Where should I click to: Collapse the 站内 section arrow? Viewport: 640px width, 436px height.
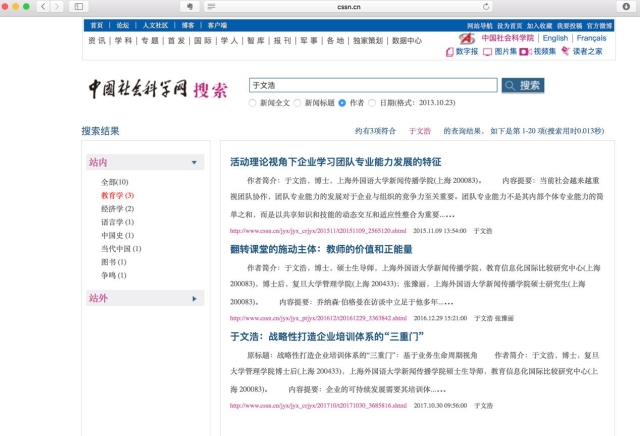(195, 162)
